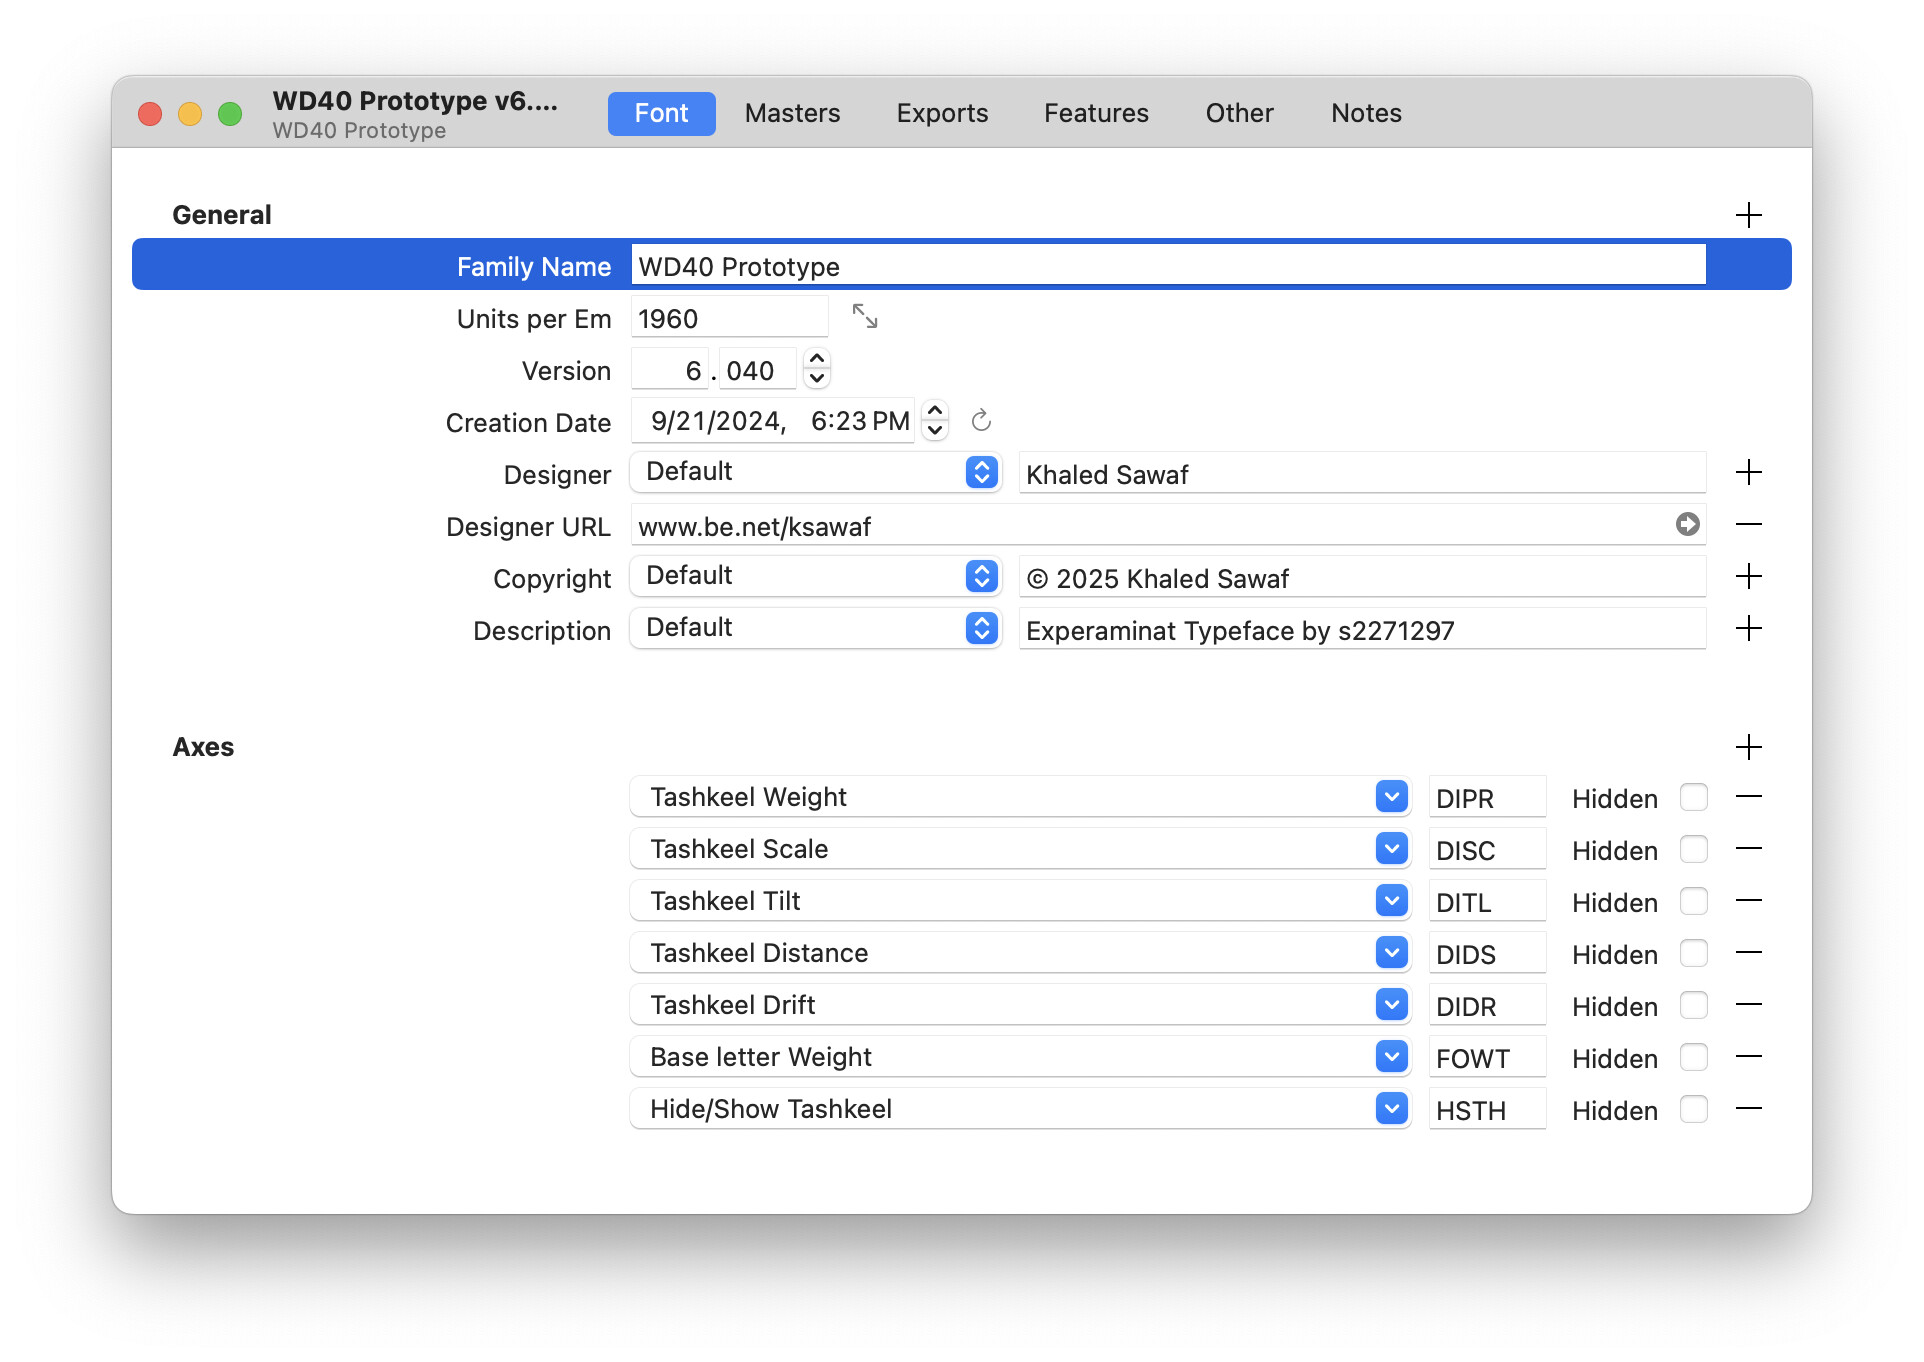The width and height of the screenshot is (1924, 1362).
Task: Remove the Tashkeel Tilt axis
Action: tap(1748, 901)
